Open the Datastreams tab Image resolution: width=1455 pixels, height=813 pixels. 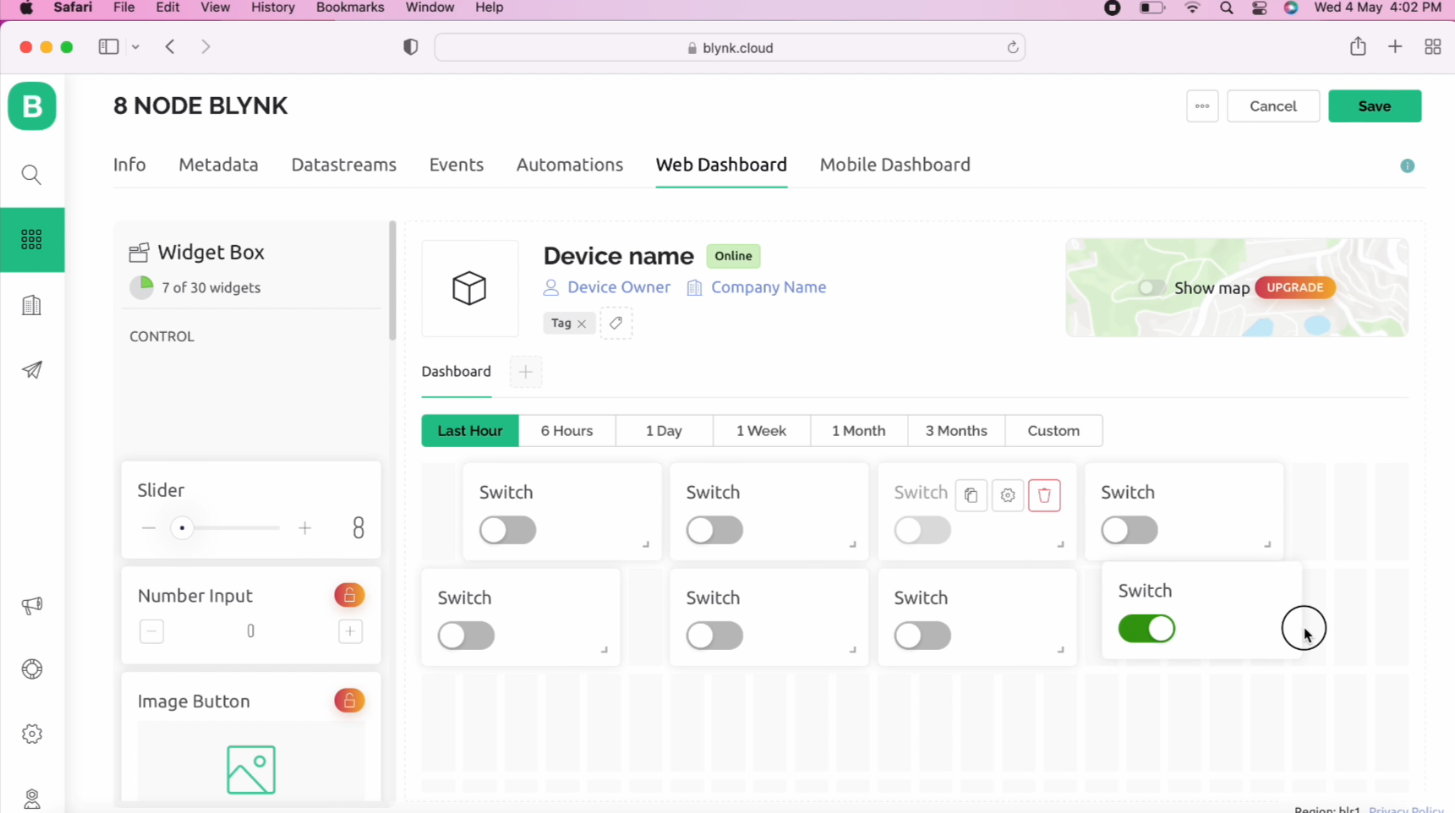343,165
